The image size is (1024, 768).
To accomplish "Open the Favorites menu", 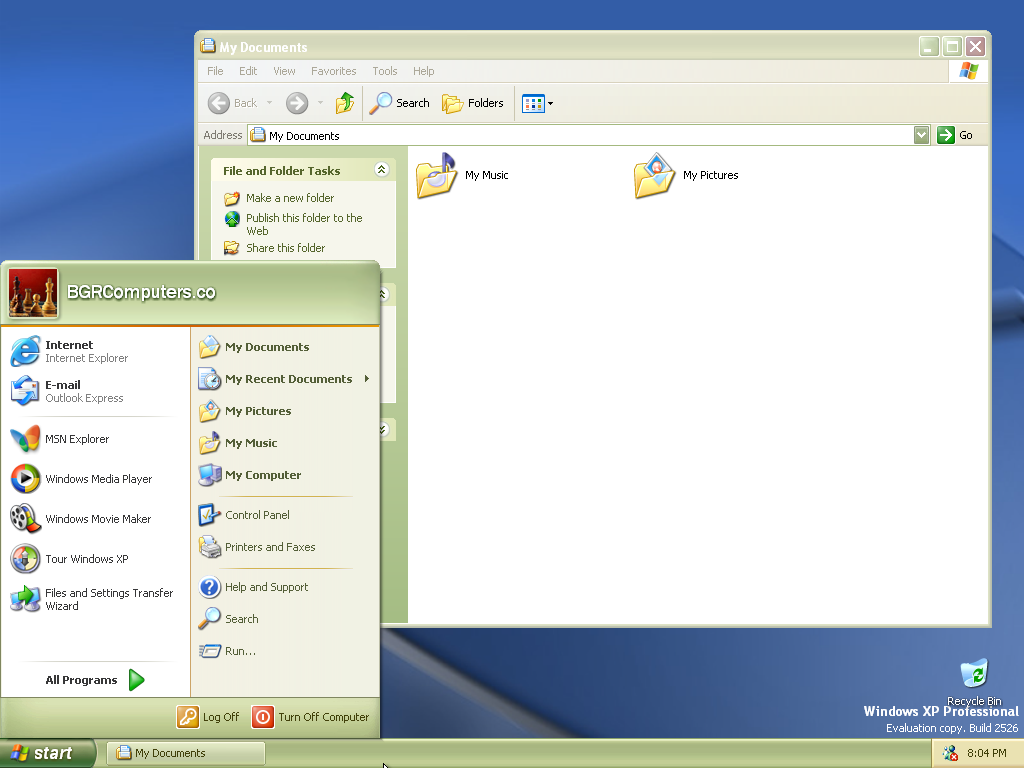I will (333, 71).
